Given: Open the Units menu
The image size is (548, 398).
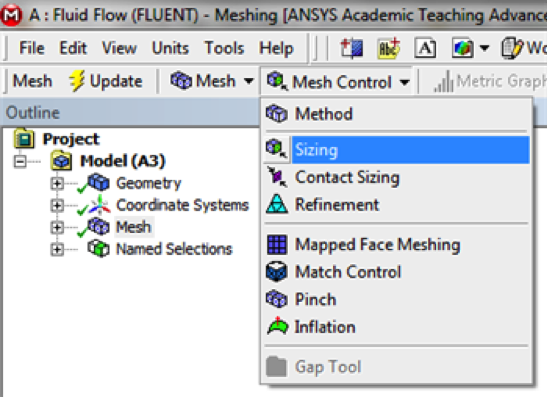Looking at the screenshot, I should coord(170,48).
